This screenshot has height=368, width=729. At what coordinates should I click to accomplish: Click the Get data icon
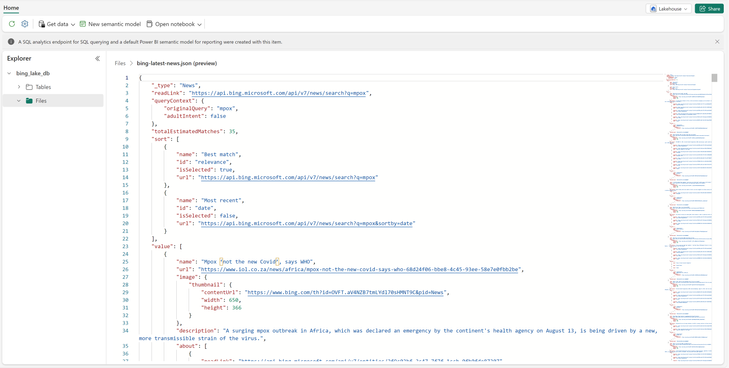41,24
